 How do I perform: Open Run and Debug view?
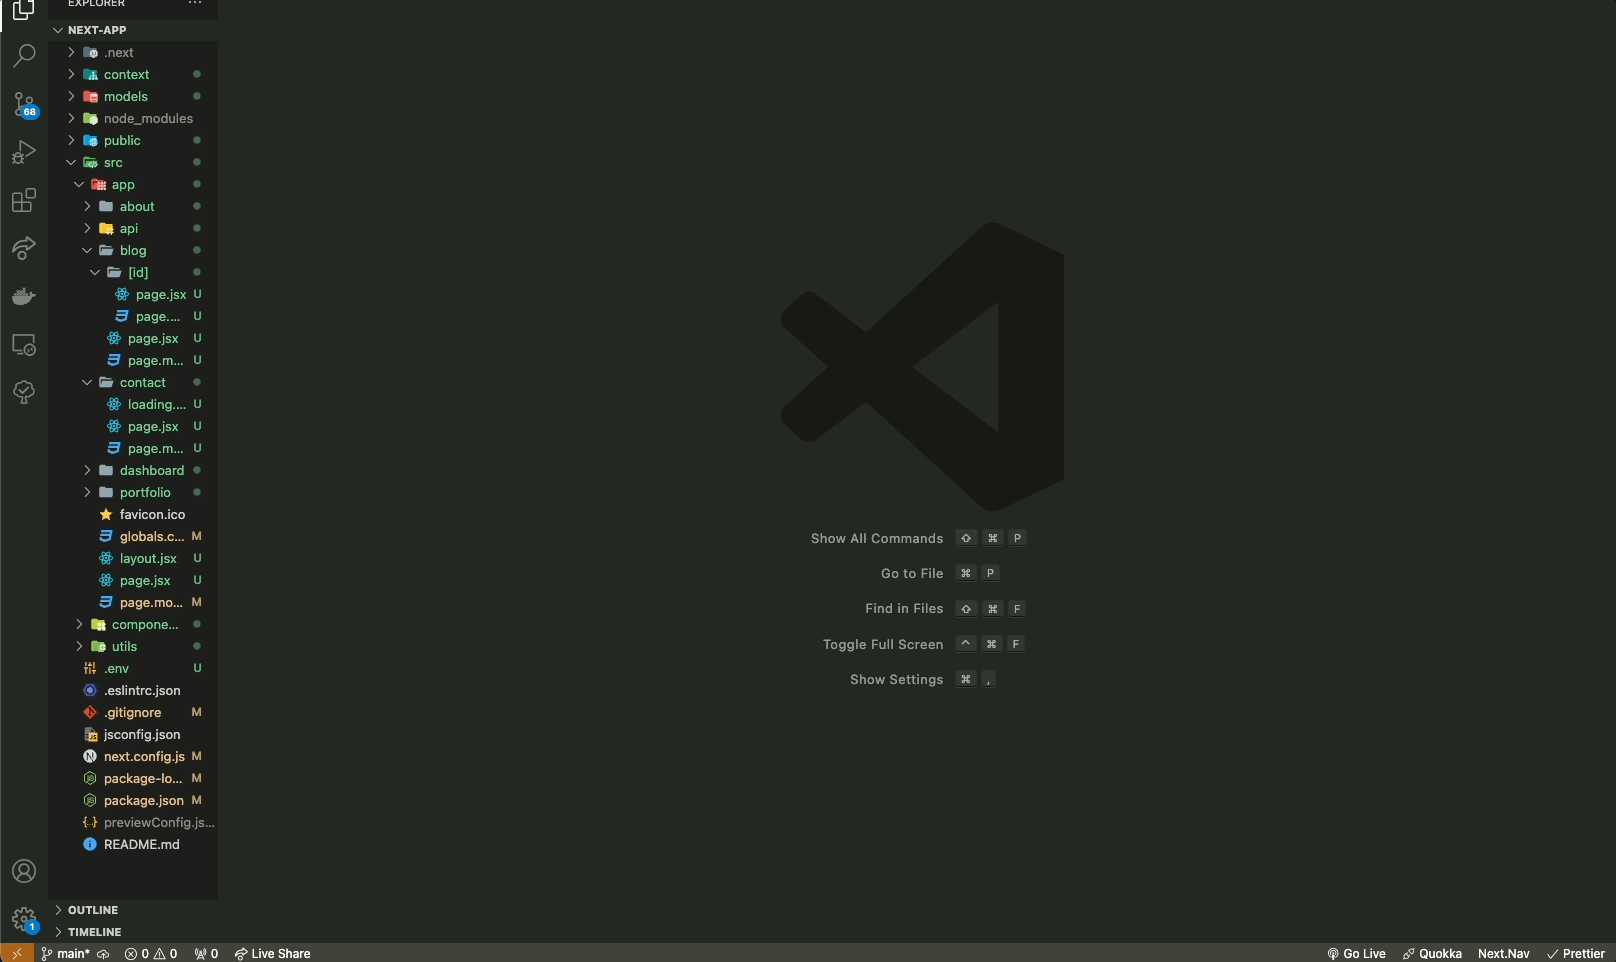click(x=24, y=152)
